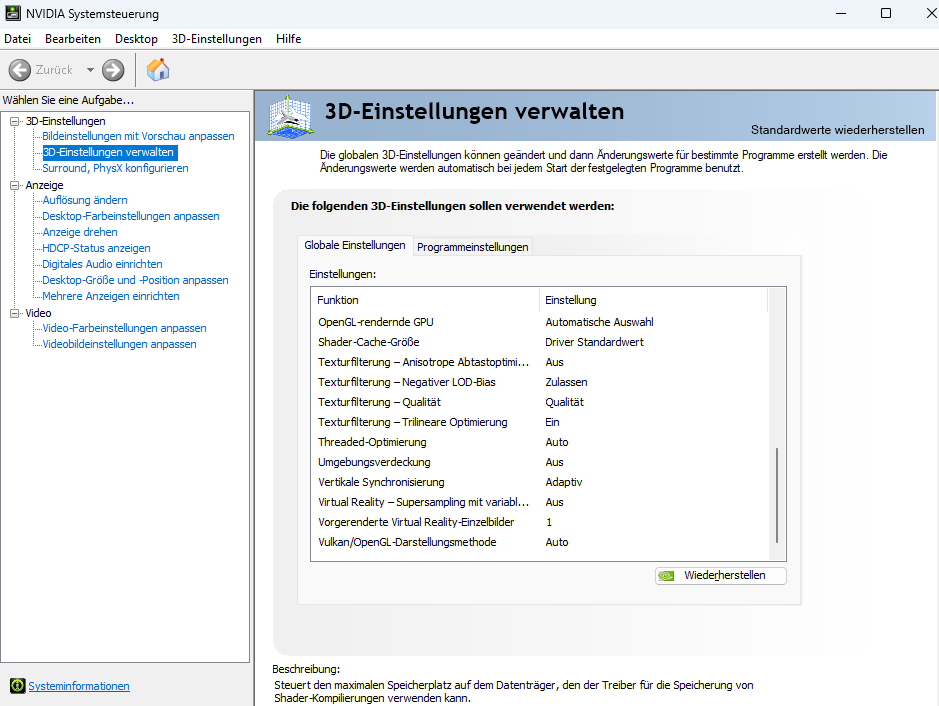Switch to Globale Einstellungen tab
Viewport: 939px width, 706px height.
pyautogui.click(x=355, y=245)
